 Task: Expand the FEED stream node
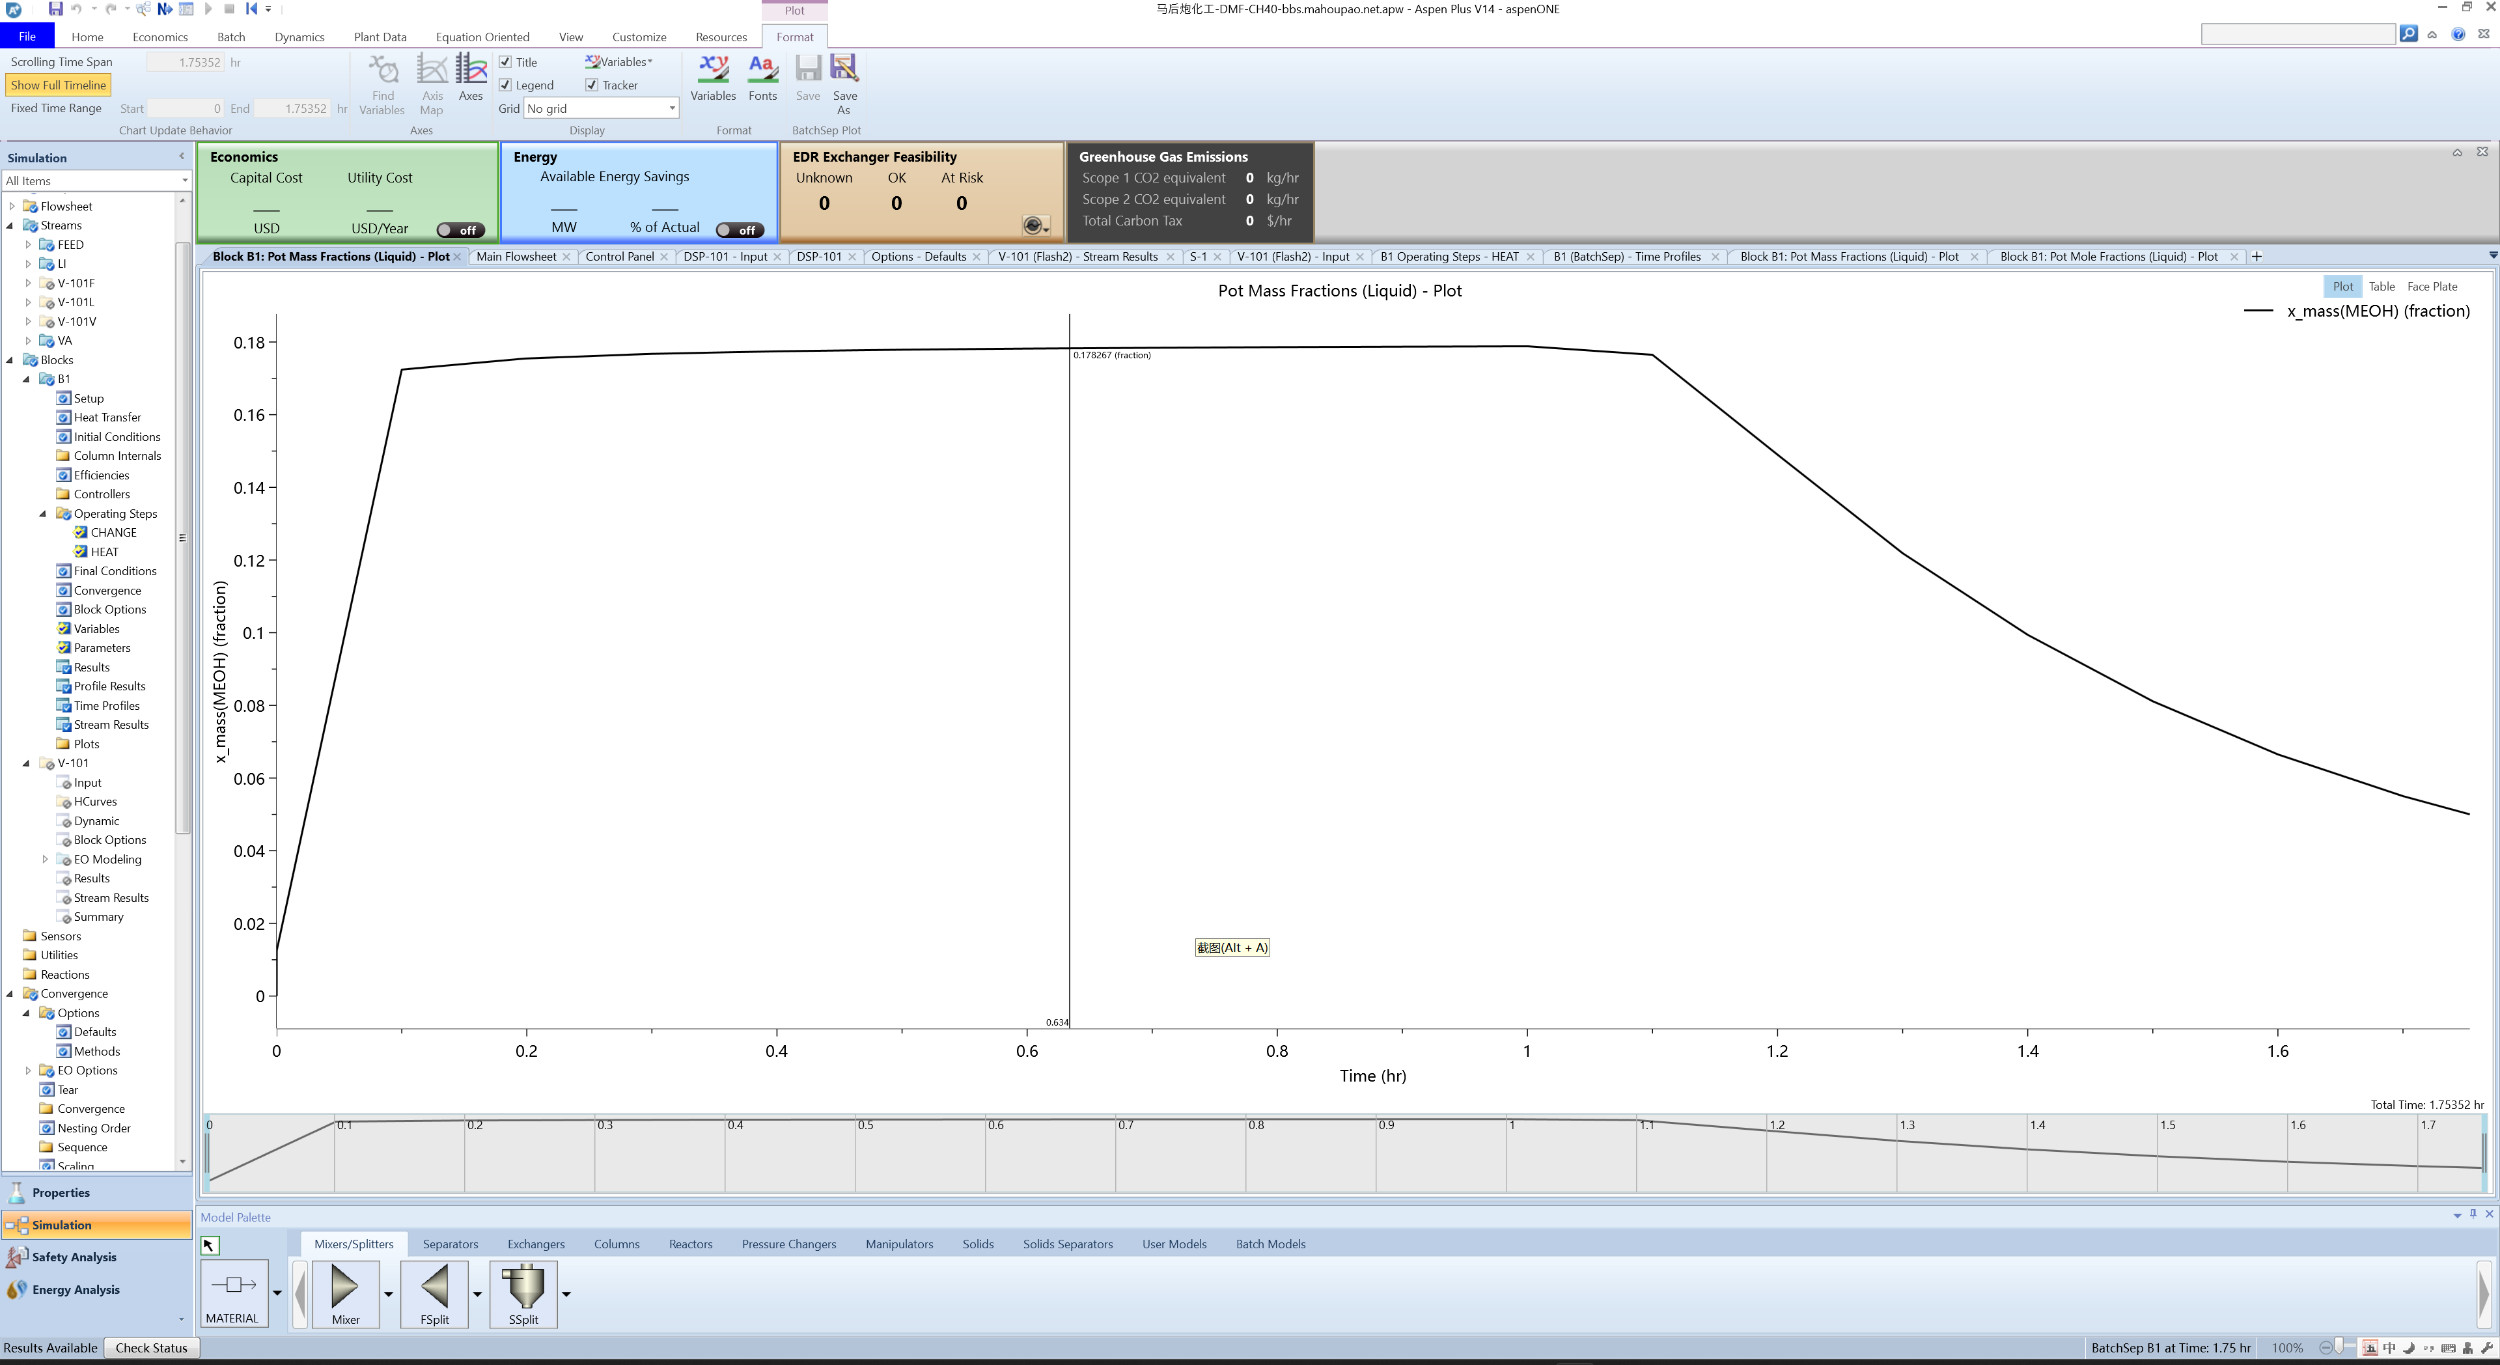(28, 245)
